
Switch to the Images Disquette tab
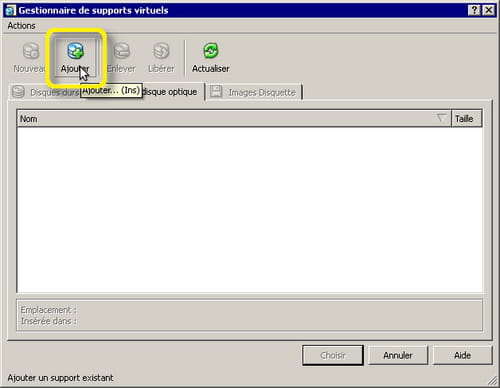tap(254, 92)
